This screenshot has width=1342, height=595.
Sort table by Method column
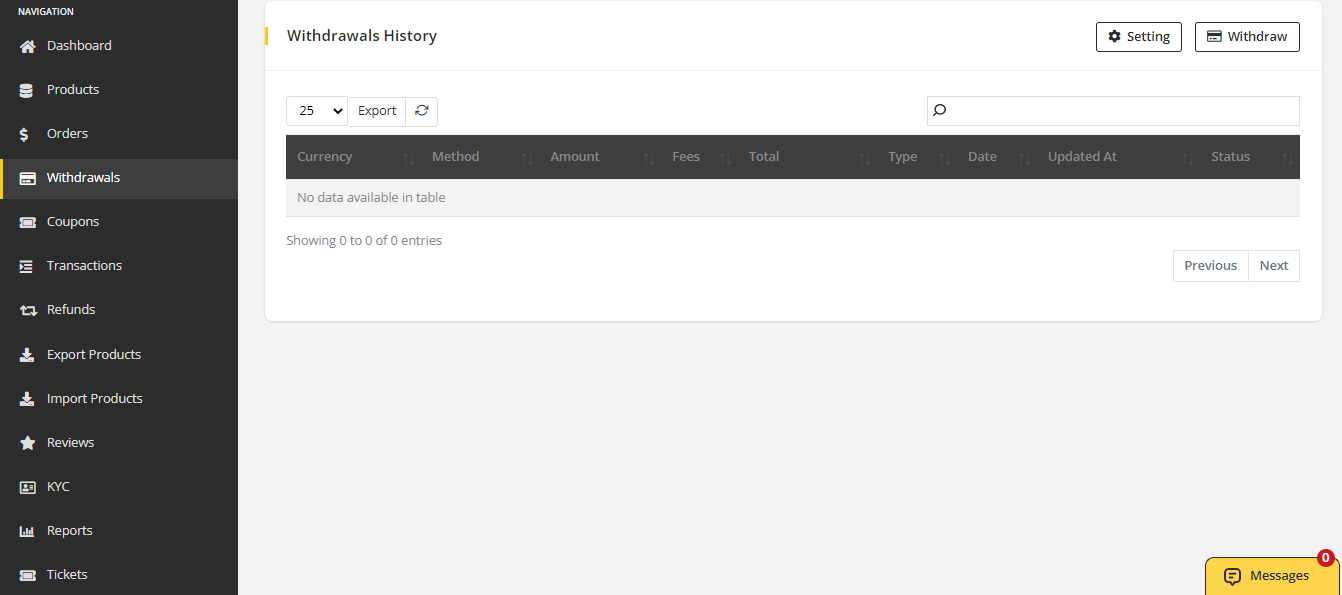click(480, 157)
